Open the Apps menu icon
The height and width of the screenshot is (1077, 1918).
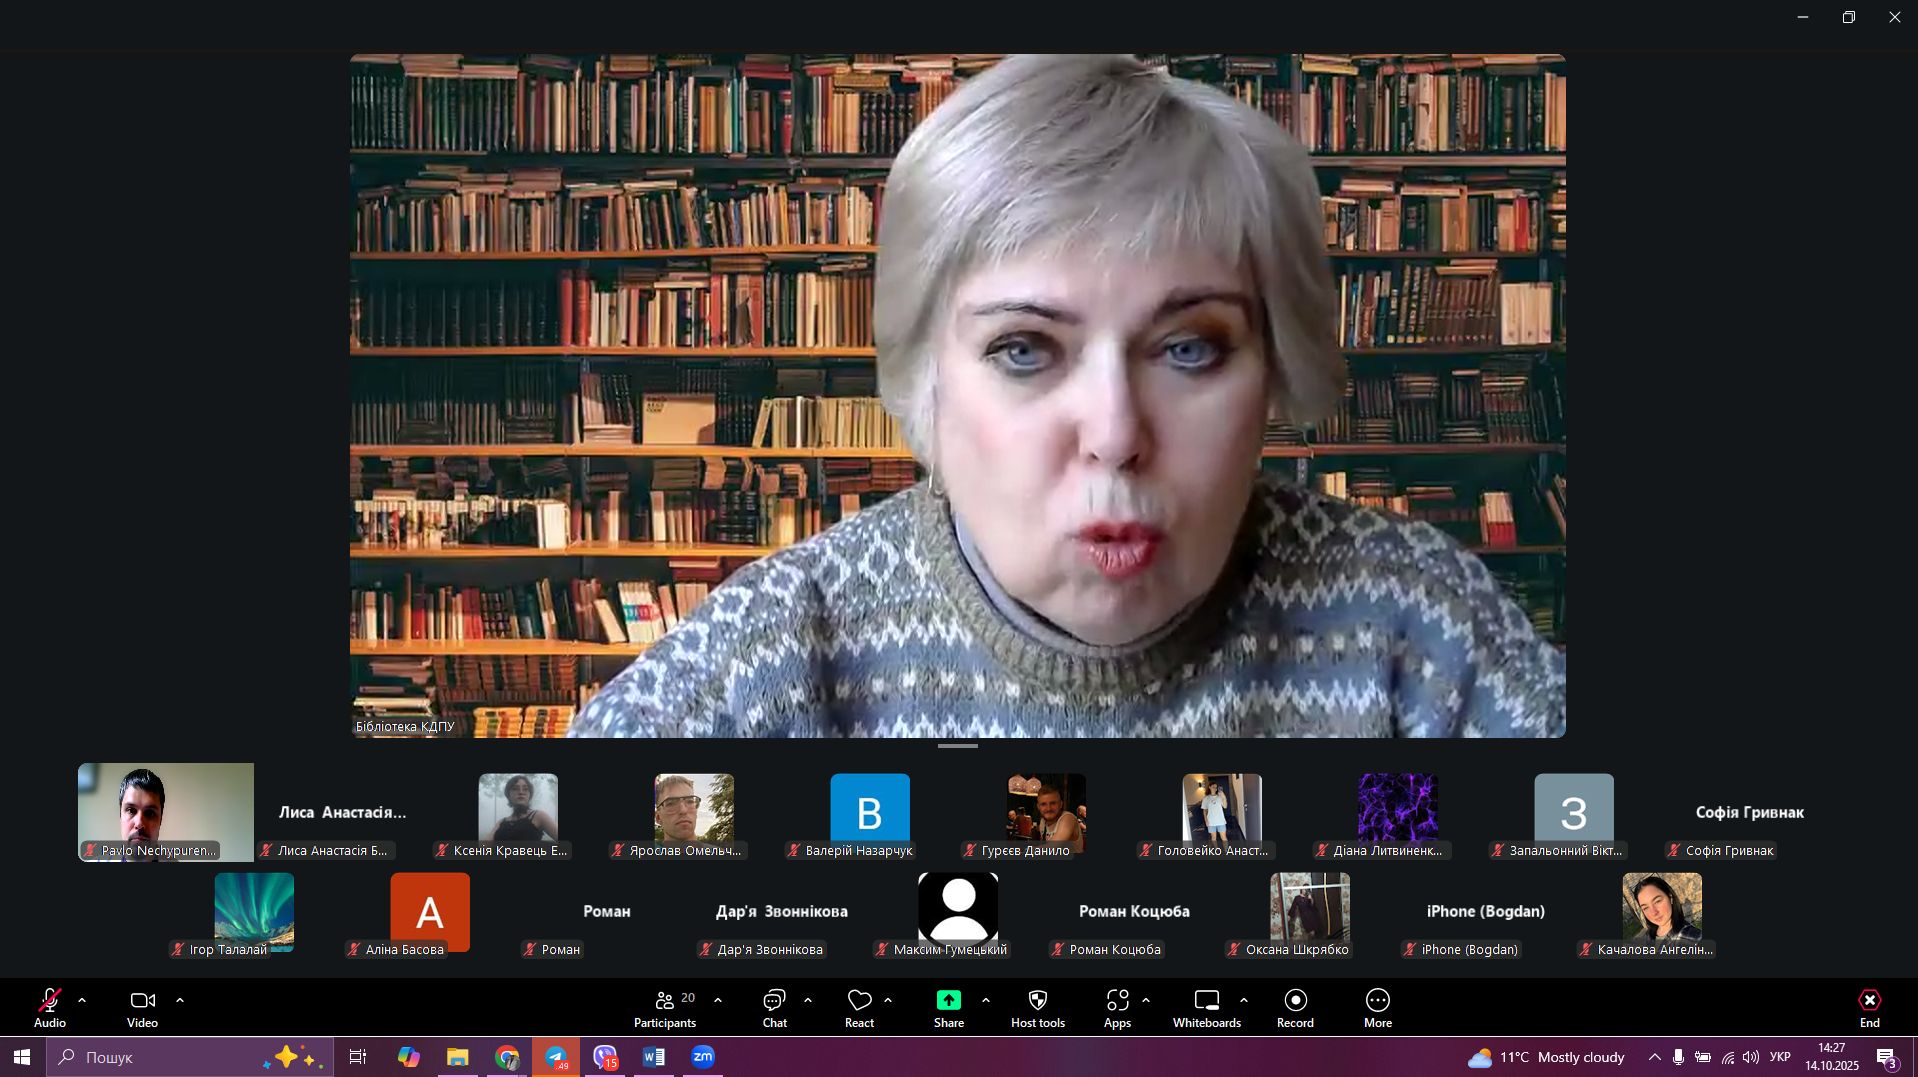(x=1117, y=1007)
